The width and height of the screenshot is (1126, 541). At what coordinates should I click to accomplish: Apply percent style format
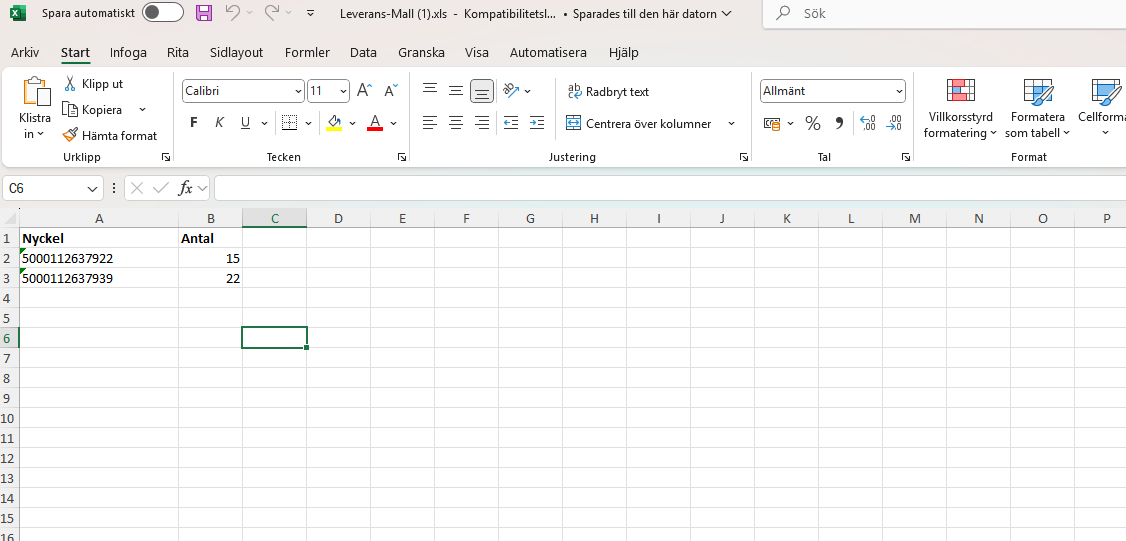tap(813, 124)
